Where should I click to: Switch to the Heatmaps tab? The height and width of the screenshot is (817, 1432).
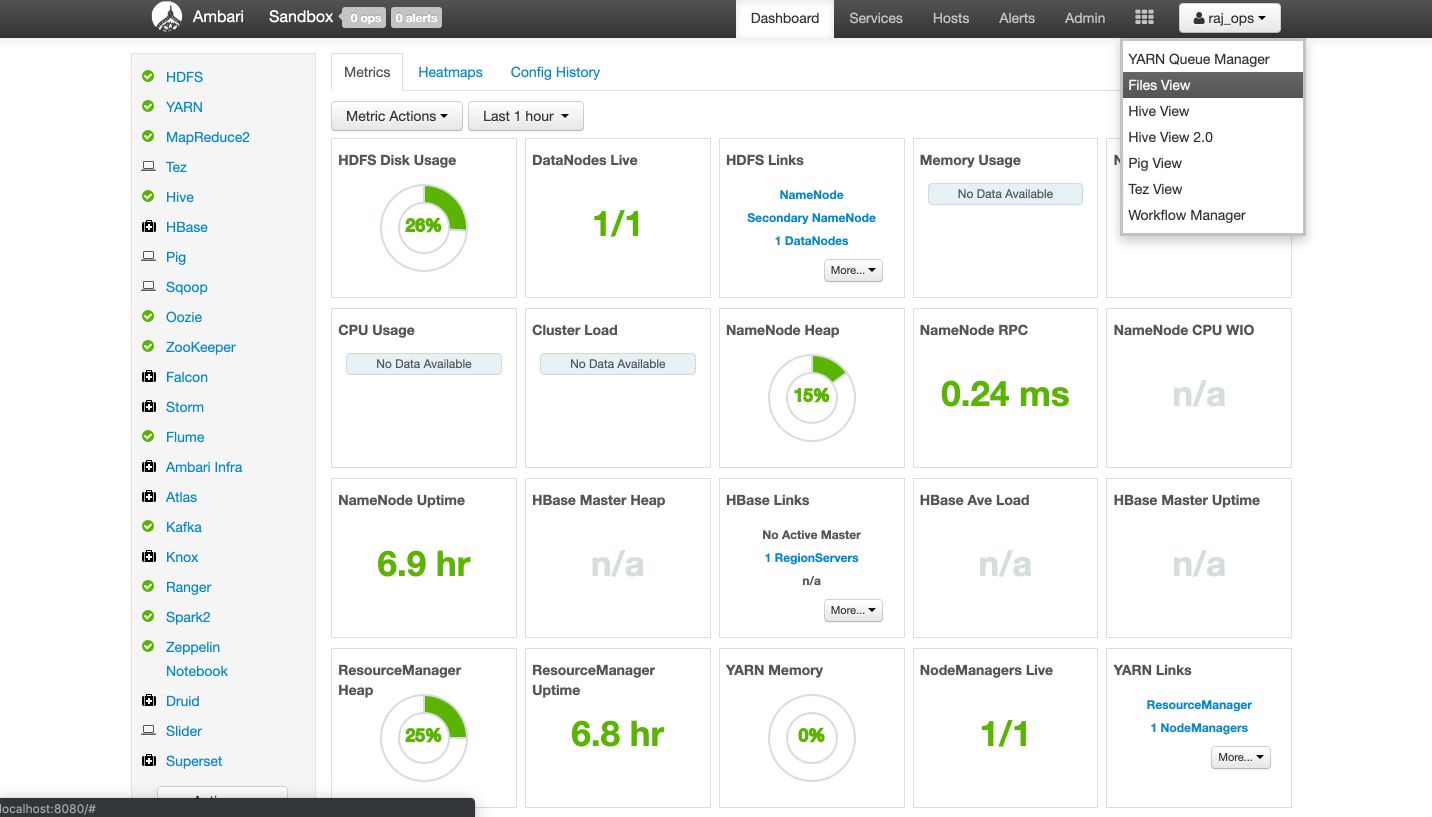click(450, 72)
